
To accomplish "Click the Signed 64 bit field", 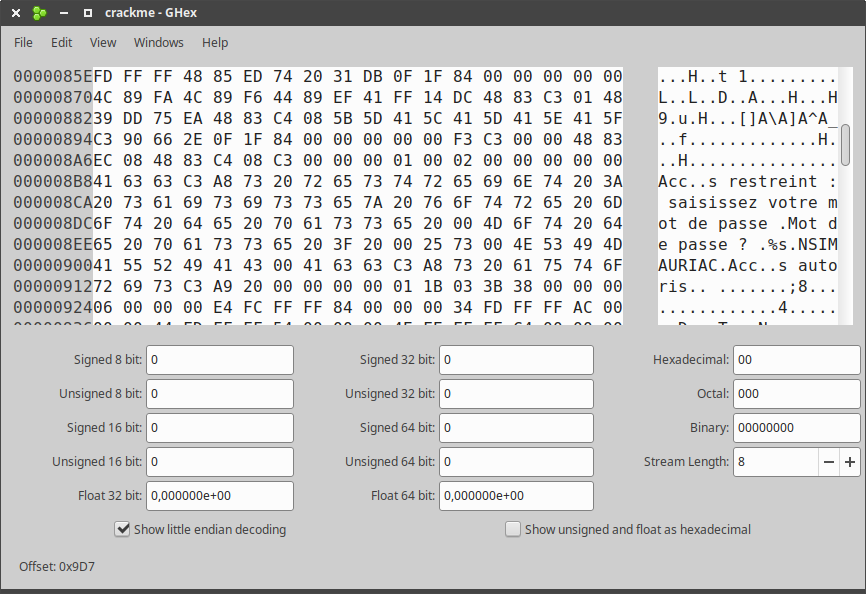I will (516, 428).
